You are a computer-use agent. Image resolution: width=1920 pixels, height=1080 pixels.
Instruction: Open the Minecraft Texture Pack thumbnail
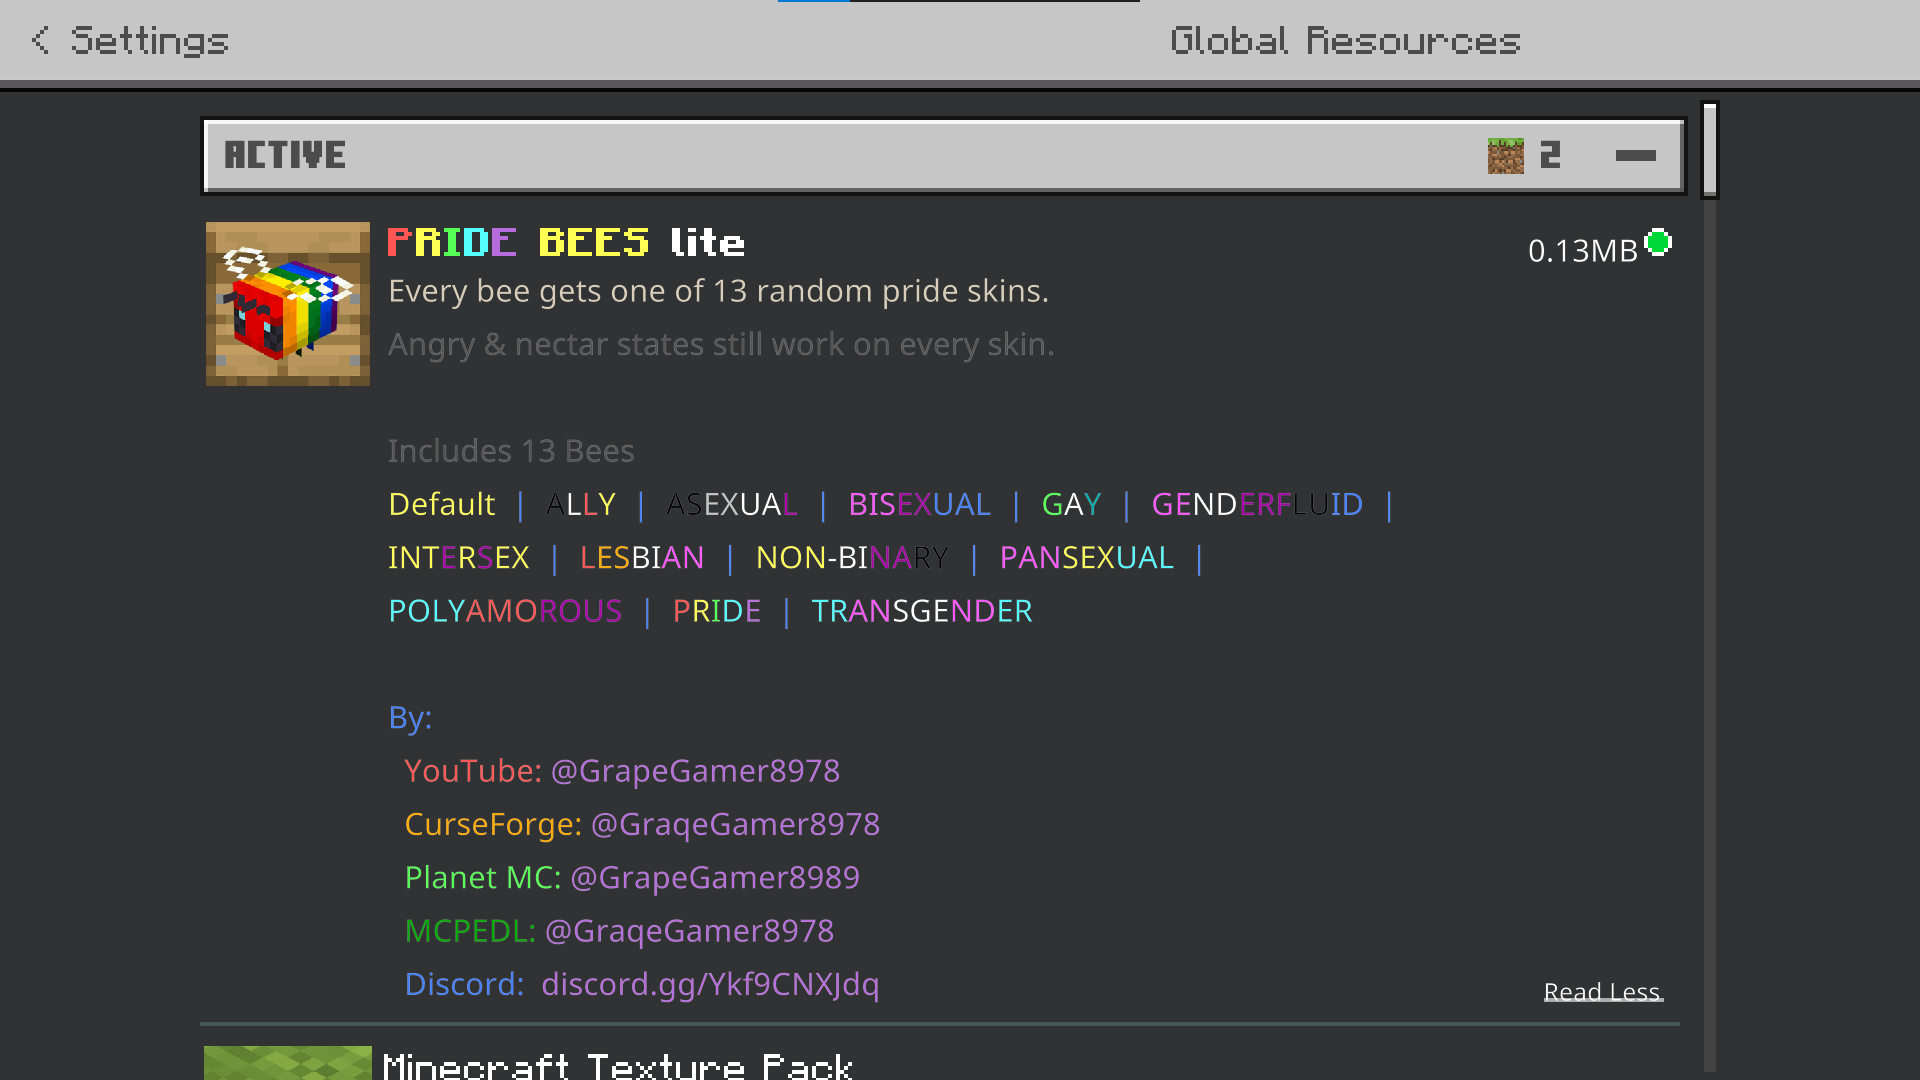point(288,1063)
